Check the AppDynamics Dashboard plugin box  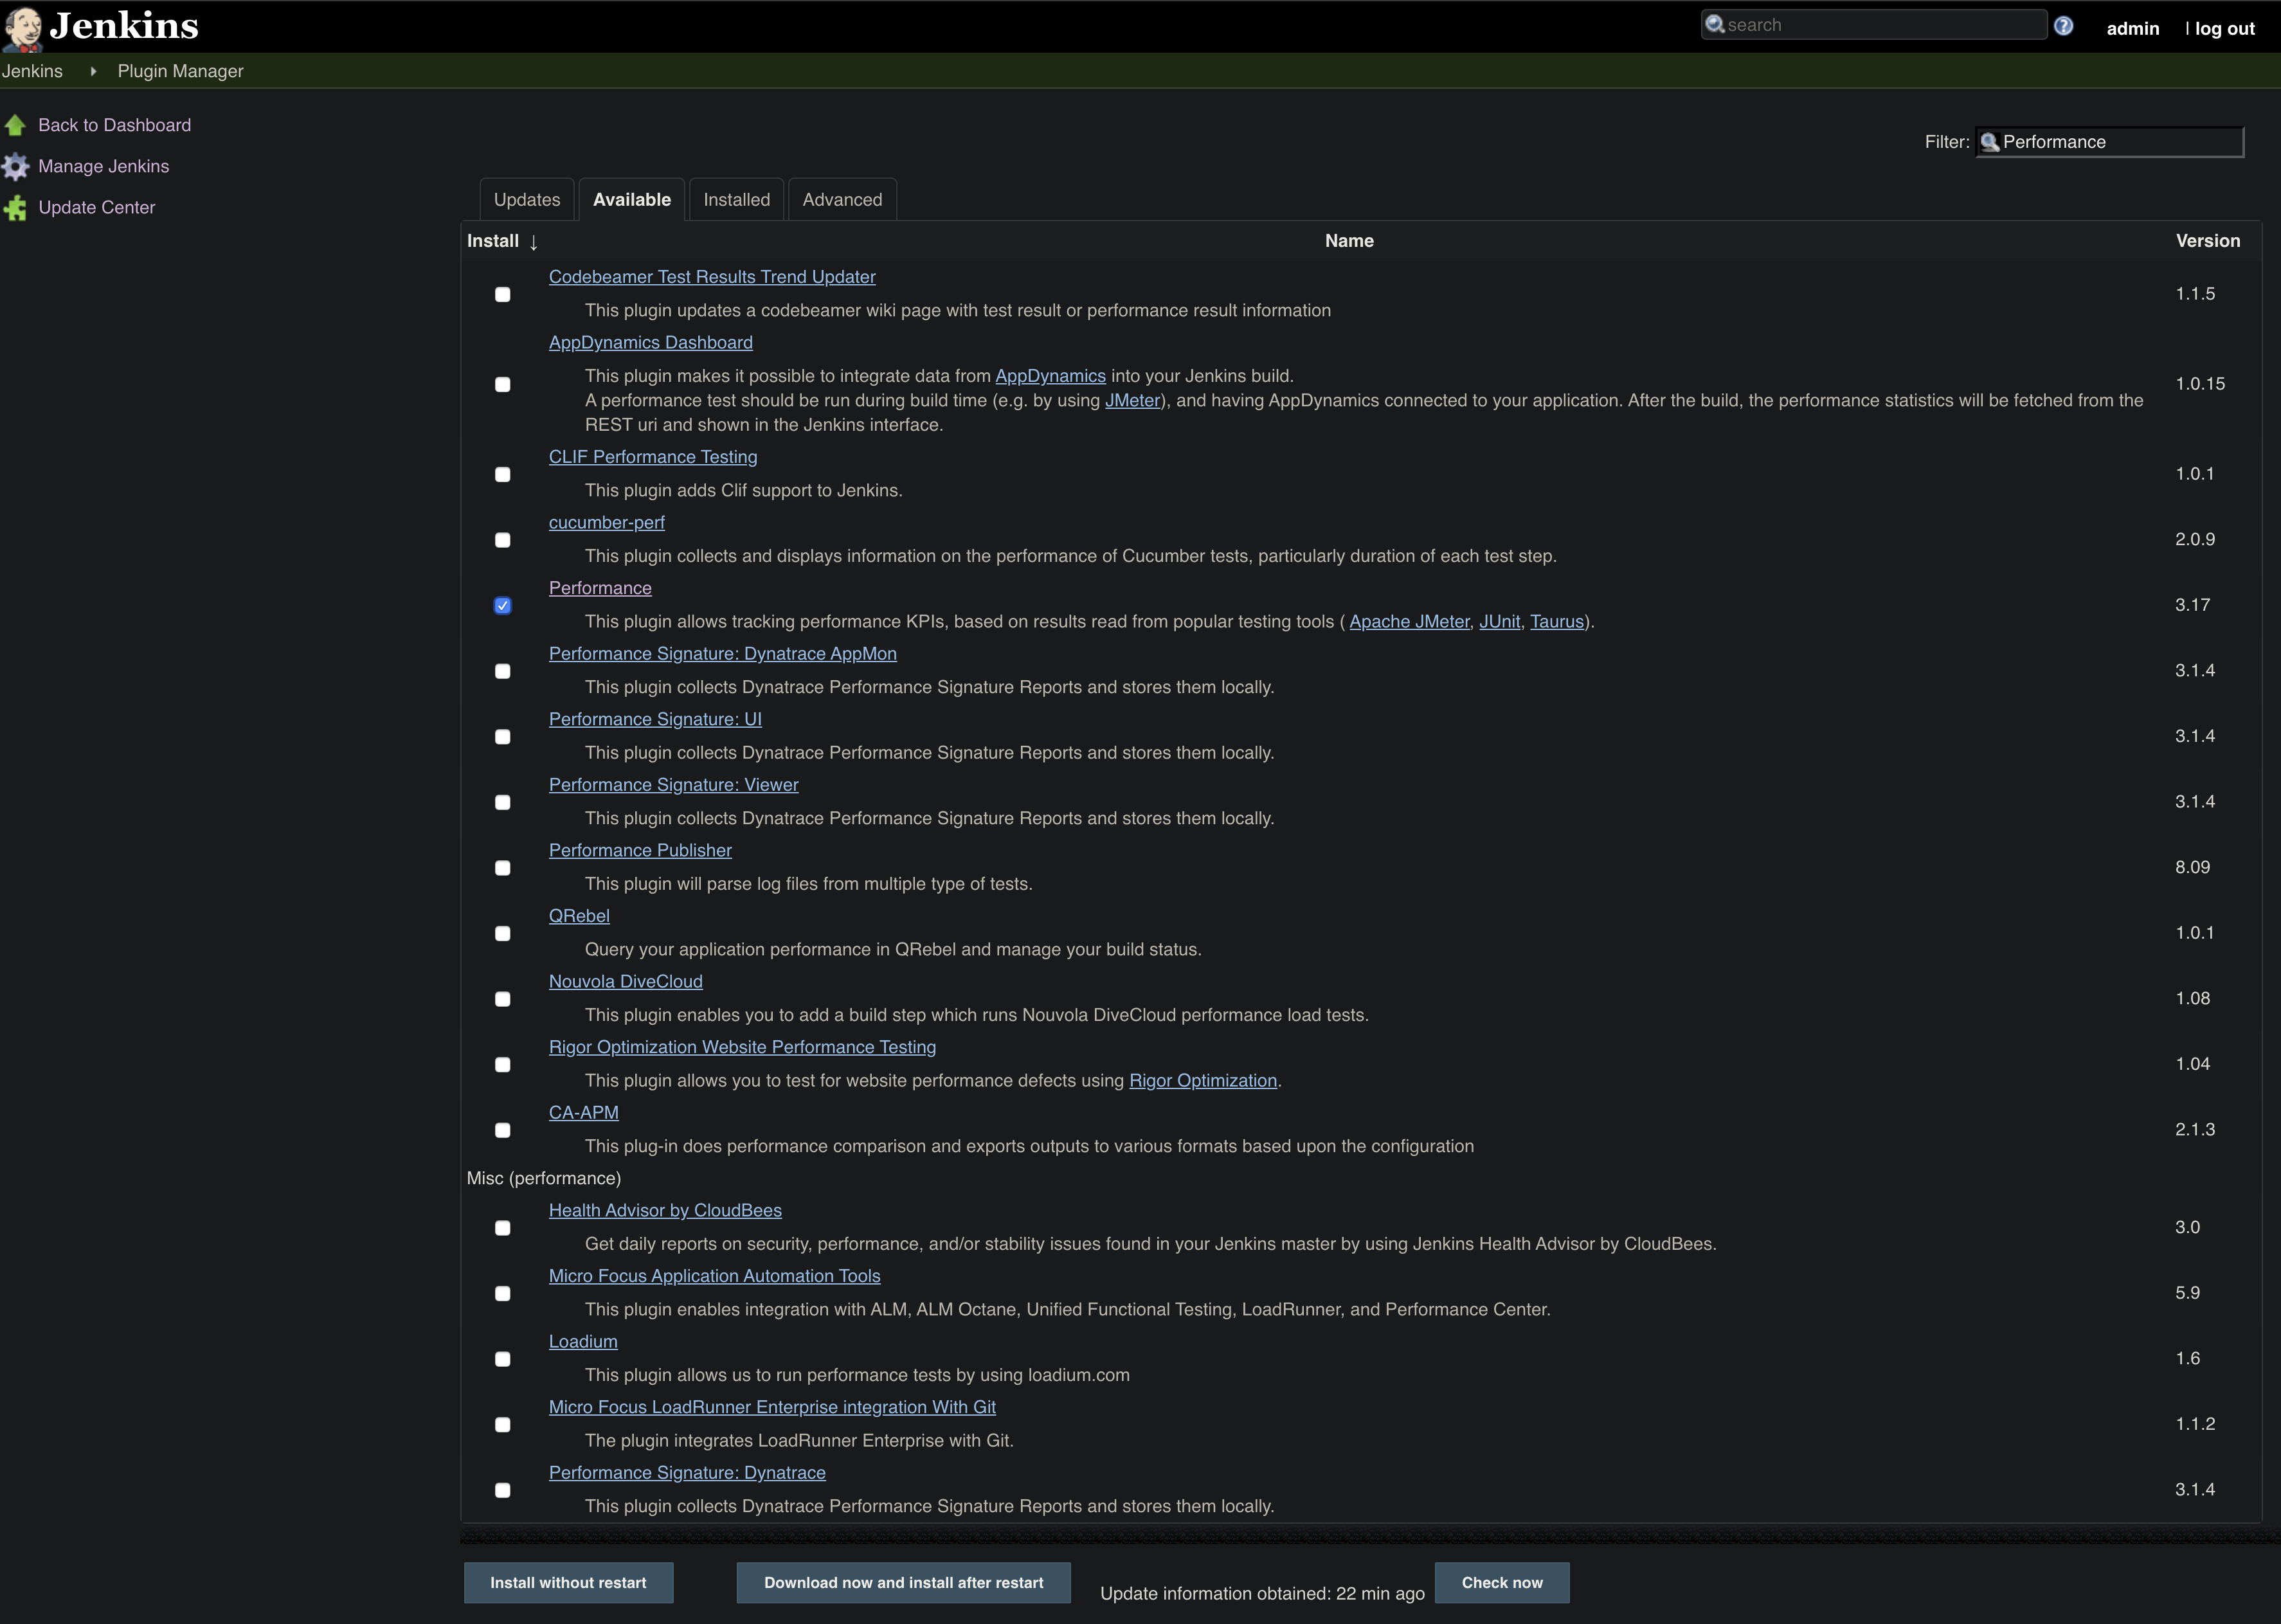coord(503,384)
